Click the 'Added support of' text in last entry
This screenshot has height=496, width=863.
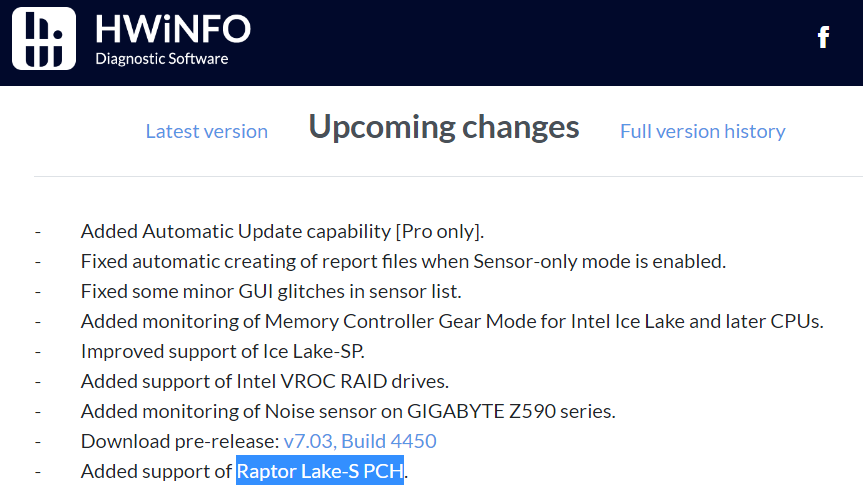click(156, 471)
